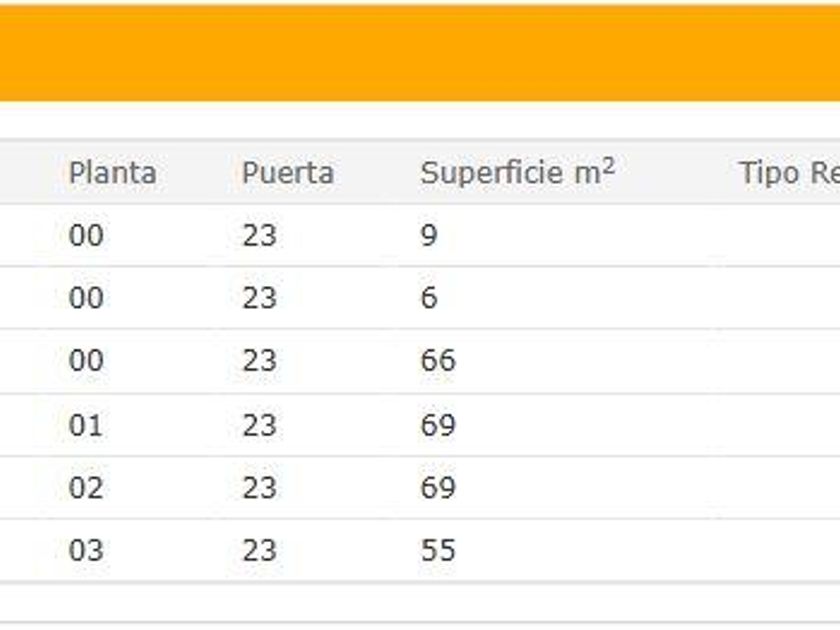Sort by the Superficie m² header
840x630 pixels.
pos(517,172)
